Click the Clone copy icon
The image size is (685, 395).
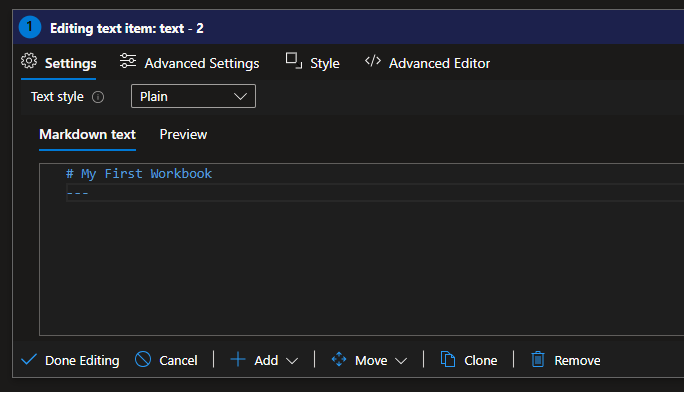tap(448, 360)
